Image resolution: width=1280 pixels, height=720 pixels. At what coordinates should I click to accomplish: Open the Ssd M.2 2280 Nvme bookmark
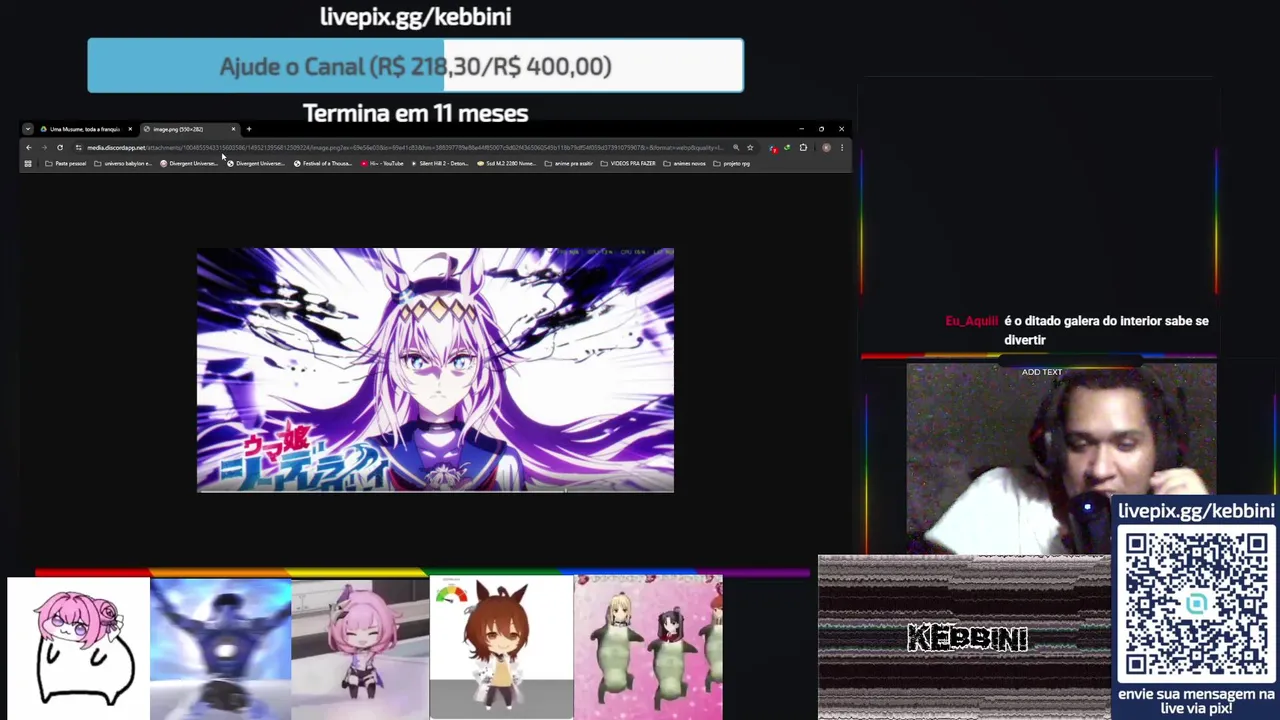(507, 163)
